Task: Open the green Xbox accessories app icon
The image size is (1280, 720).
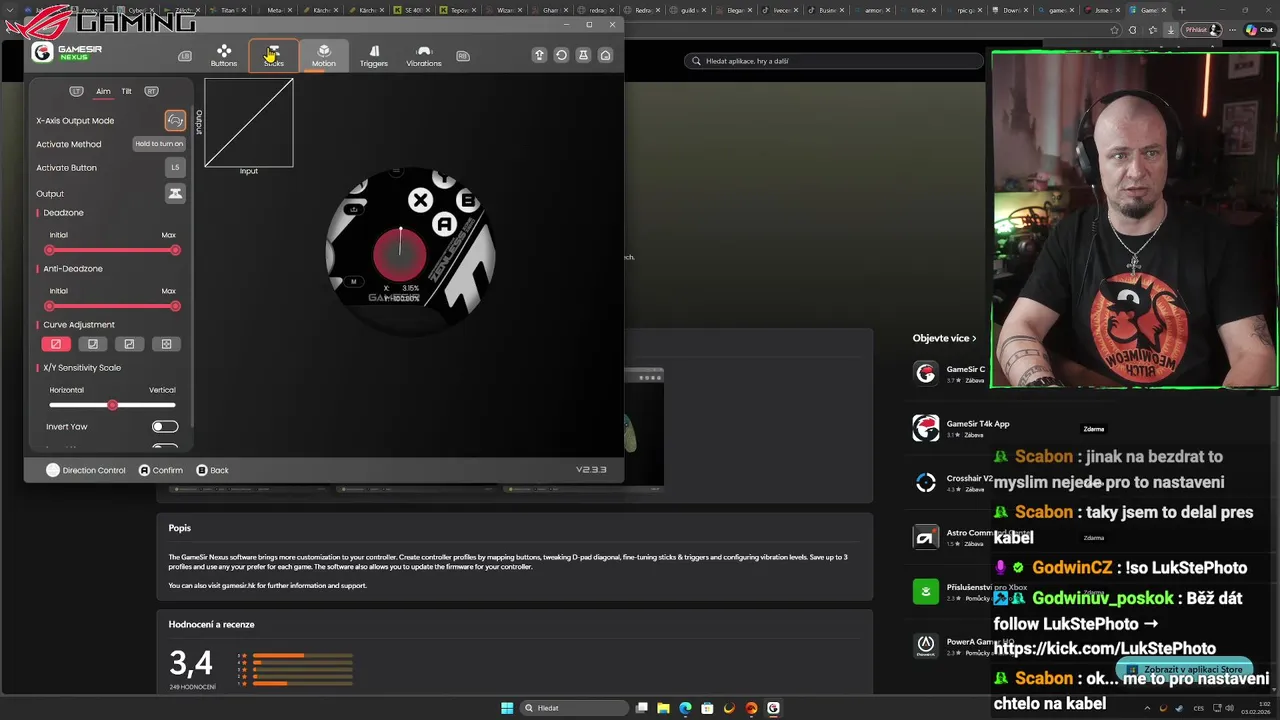Action: point(926,591)
